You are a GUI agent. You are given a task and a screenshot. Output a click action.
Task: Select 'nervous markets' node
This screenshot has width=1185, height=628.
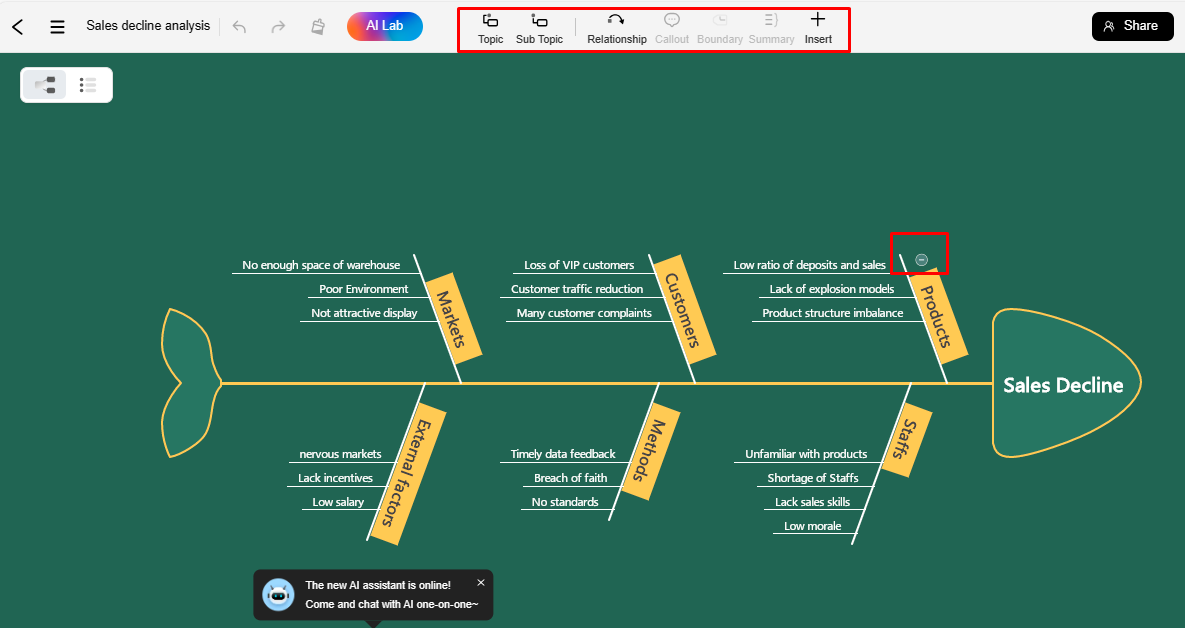pos(340,454)
